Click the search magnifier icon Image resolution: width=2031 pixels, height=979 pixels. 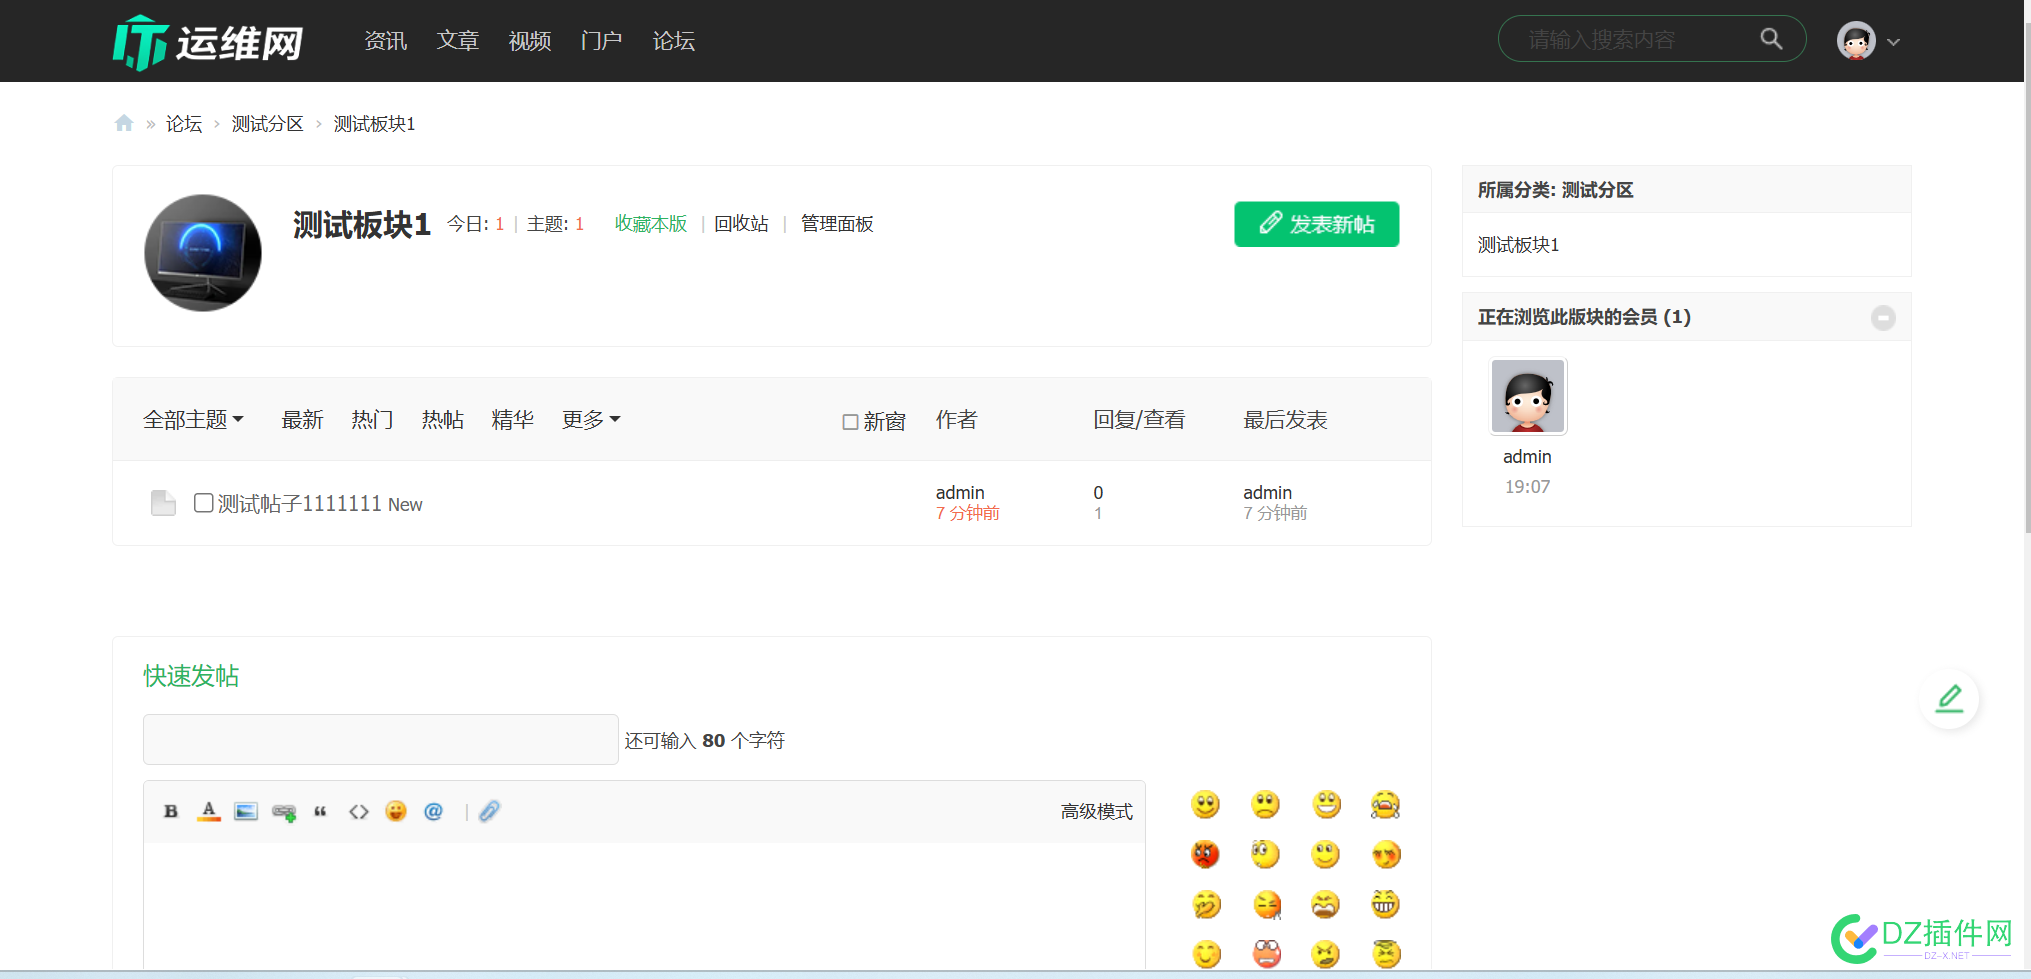tap(1771, 39)
